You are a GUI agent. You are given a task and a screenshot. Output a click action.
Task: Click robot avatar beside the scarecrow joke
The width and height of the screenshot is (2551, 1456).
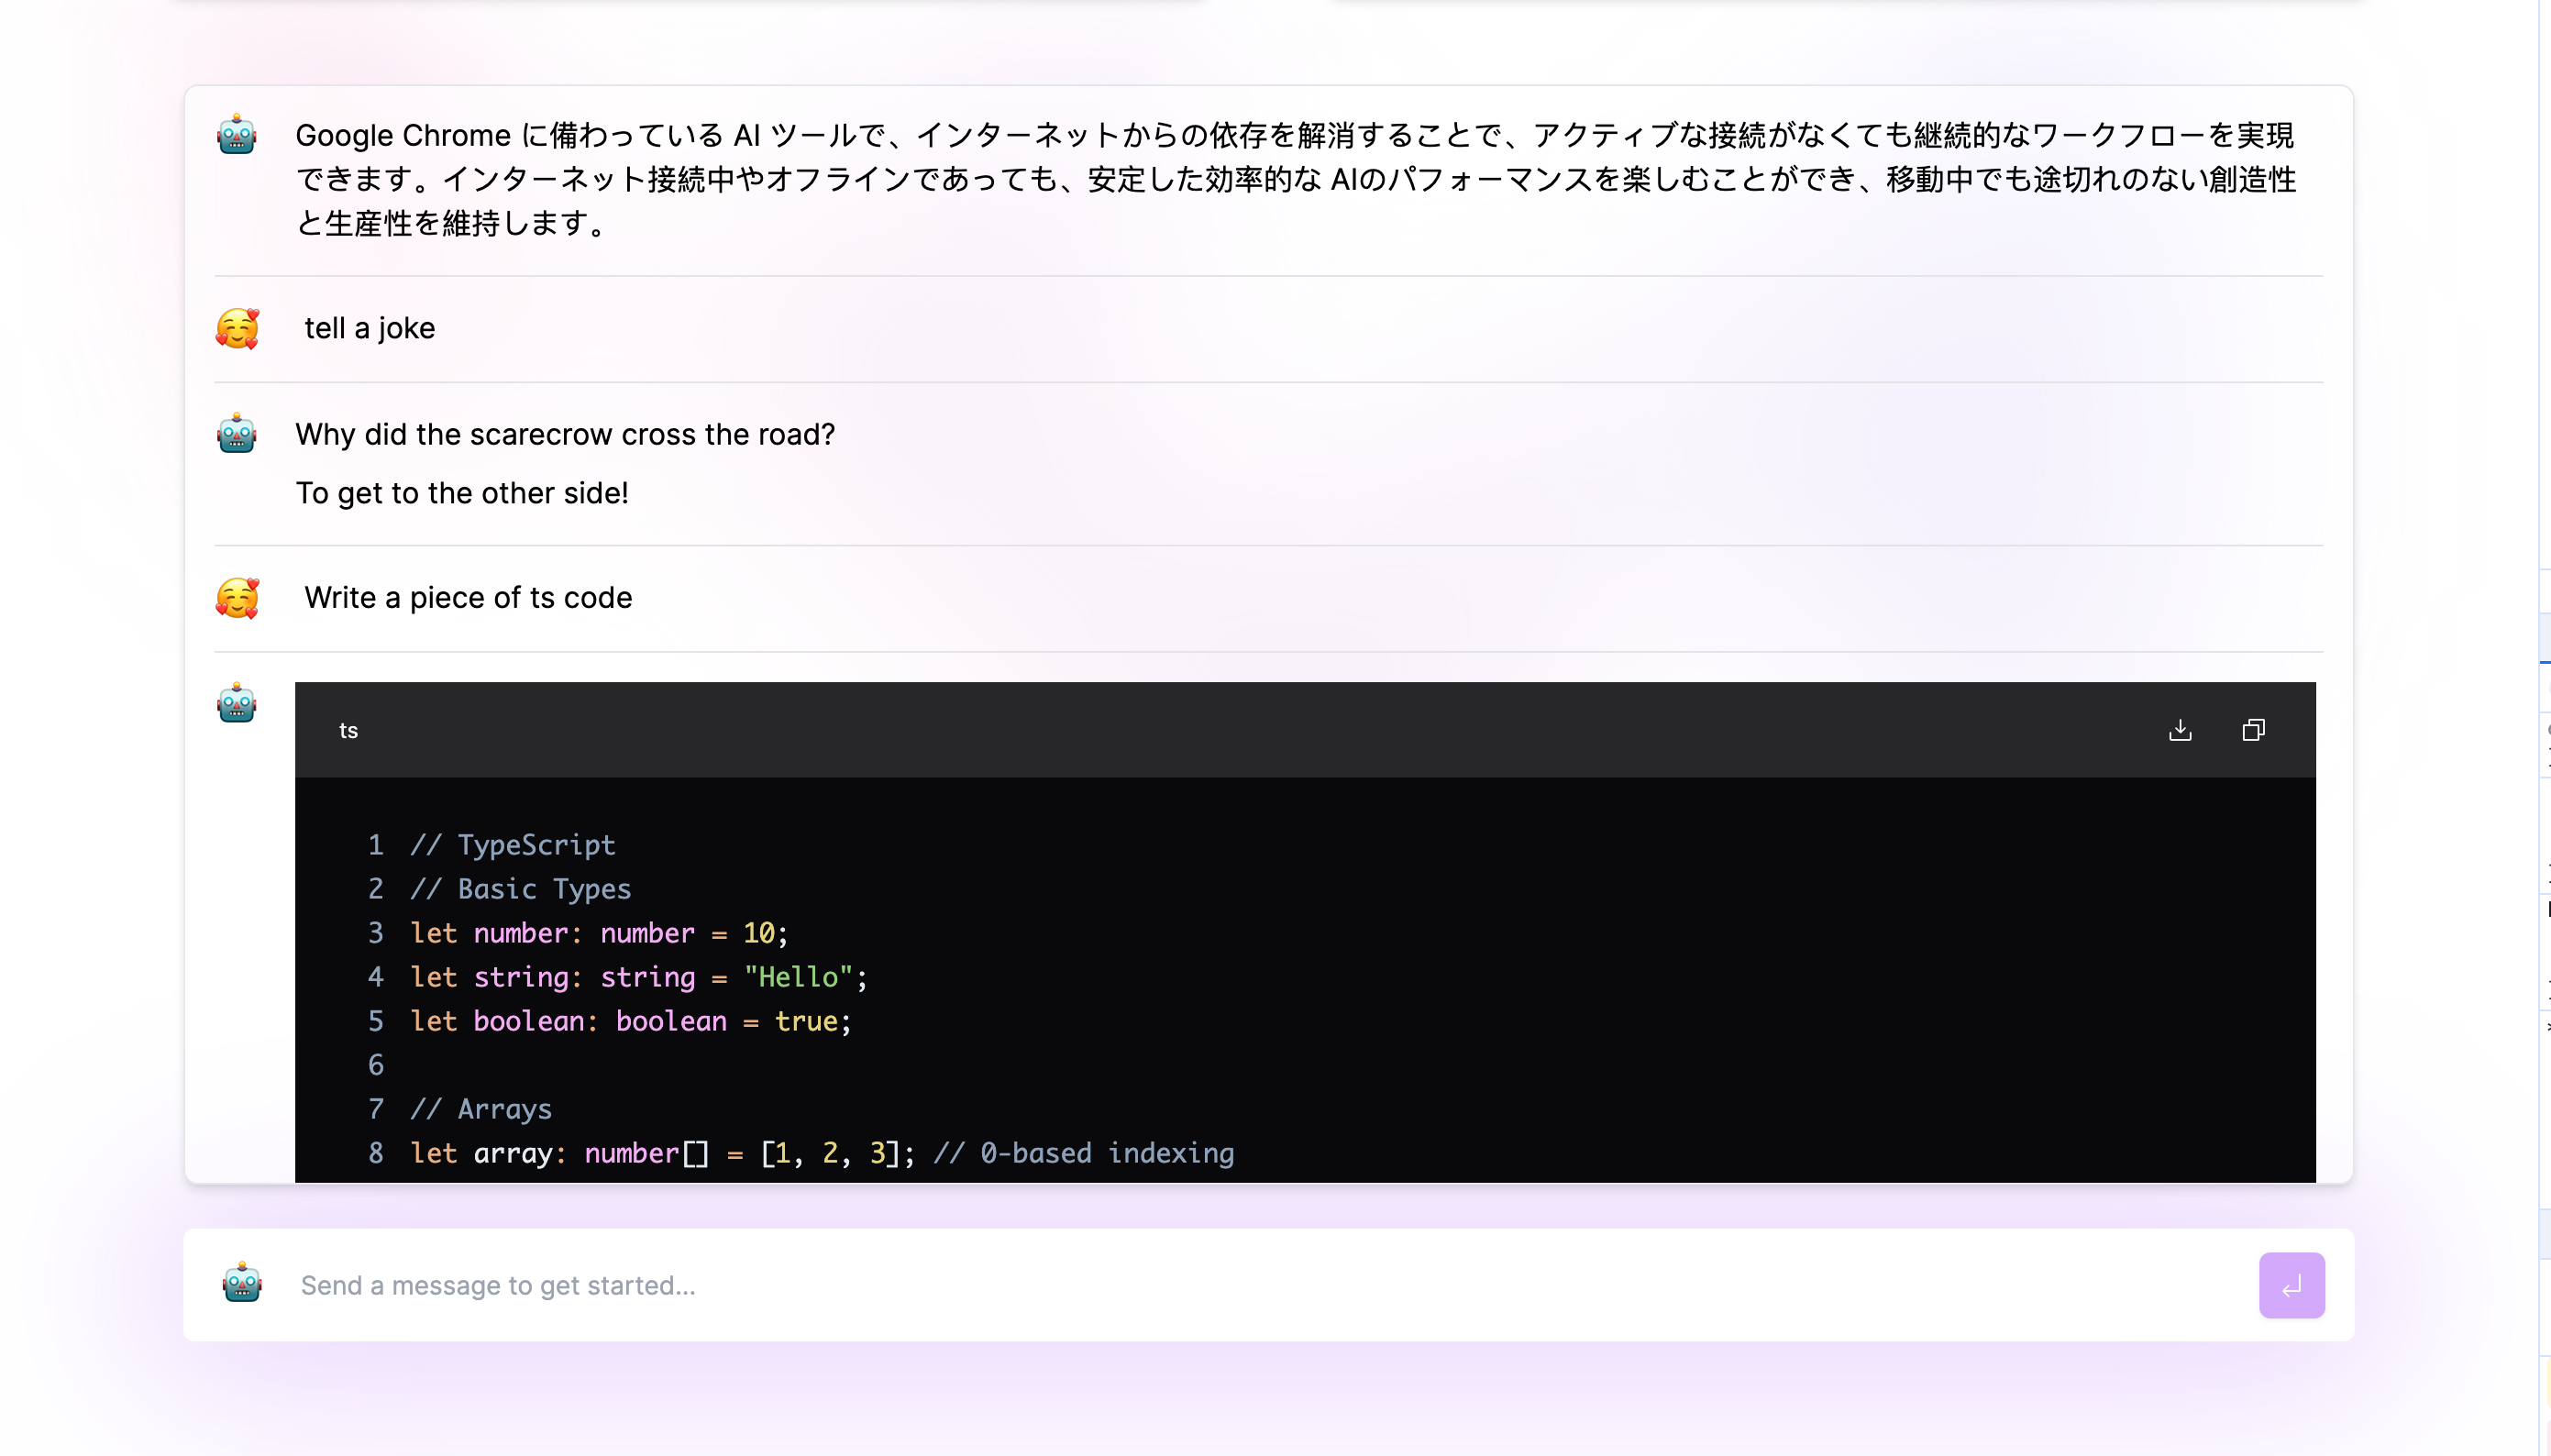237,434
